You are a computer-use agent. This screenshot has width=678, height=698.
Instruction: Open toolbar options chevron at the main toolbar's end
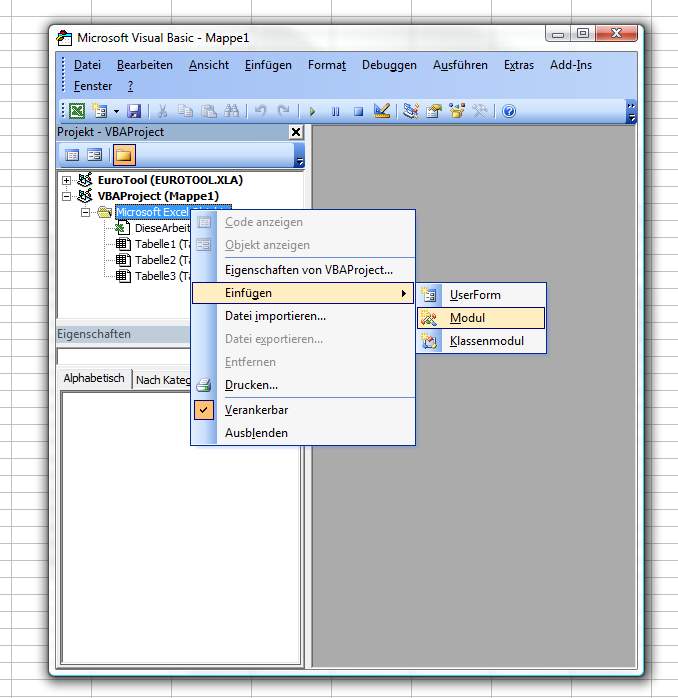point(631,112)
